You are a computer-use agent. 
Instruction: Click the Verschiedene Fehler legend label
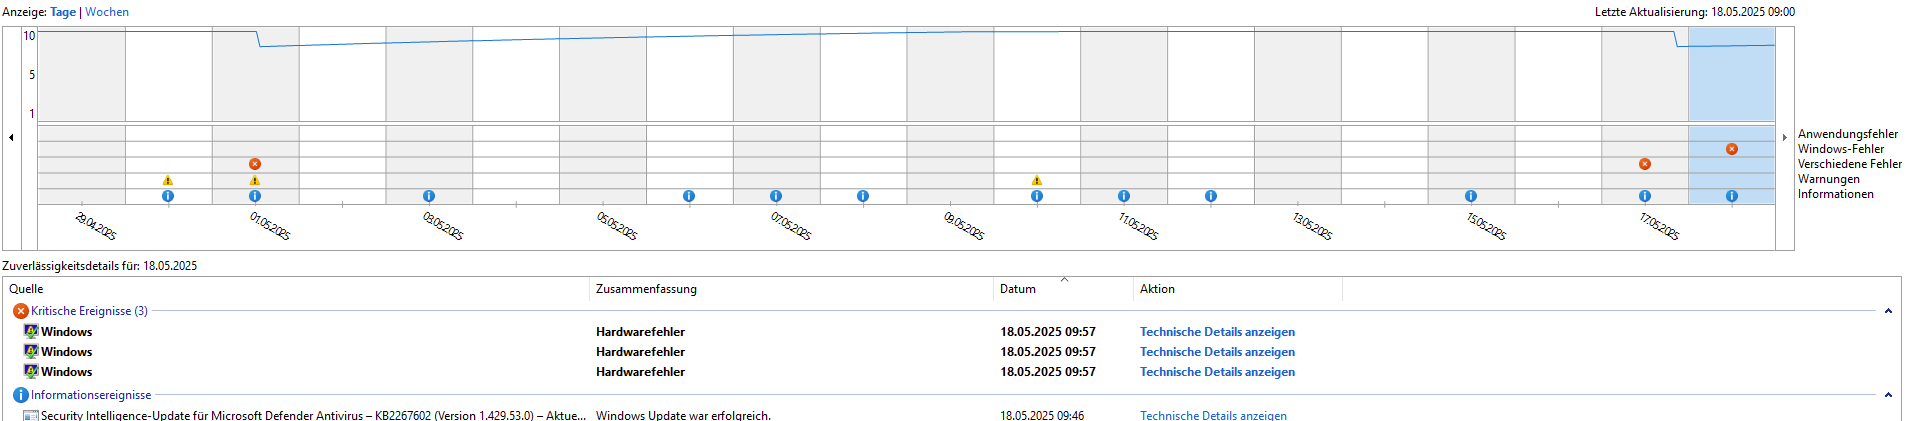pos(1849,164)
